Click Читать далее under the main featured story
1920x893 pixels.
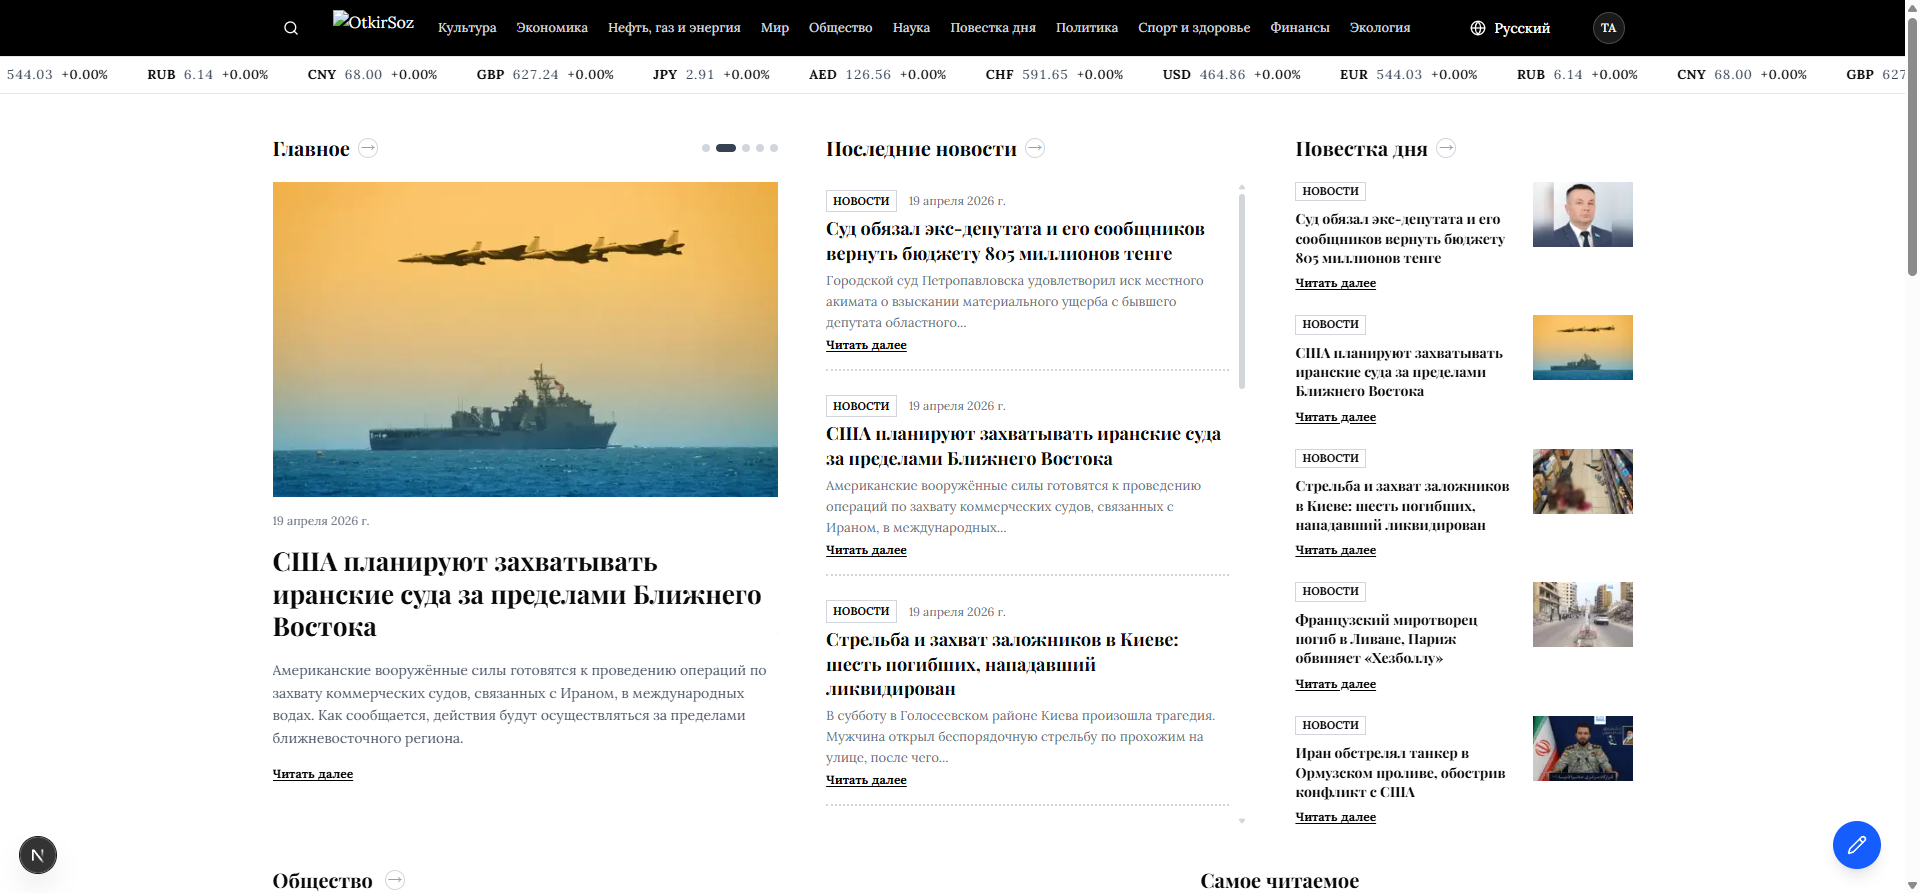[313, 774]
